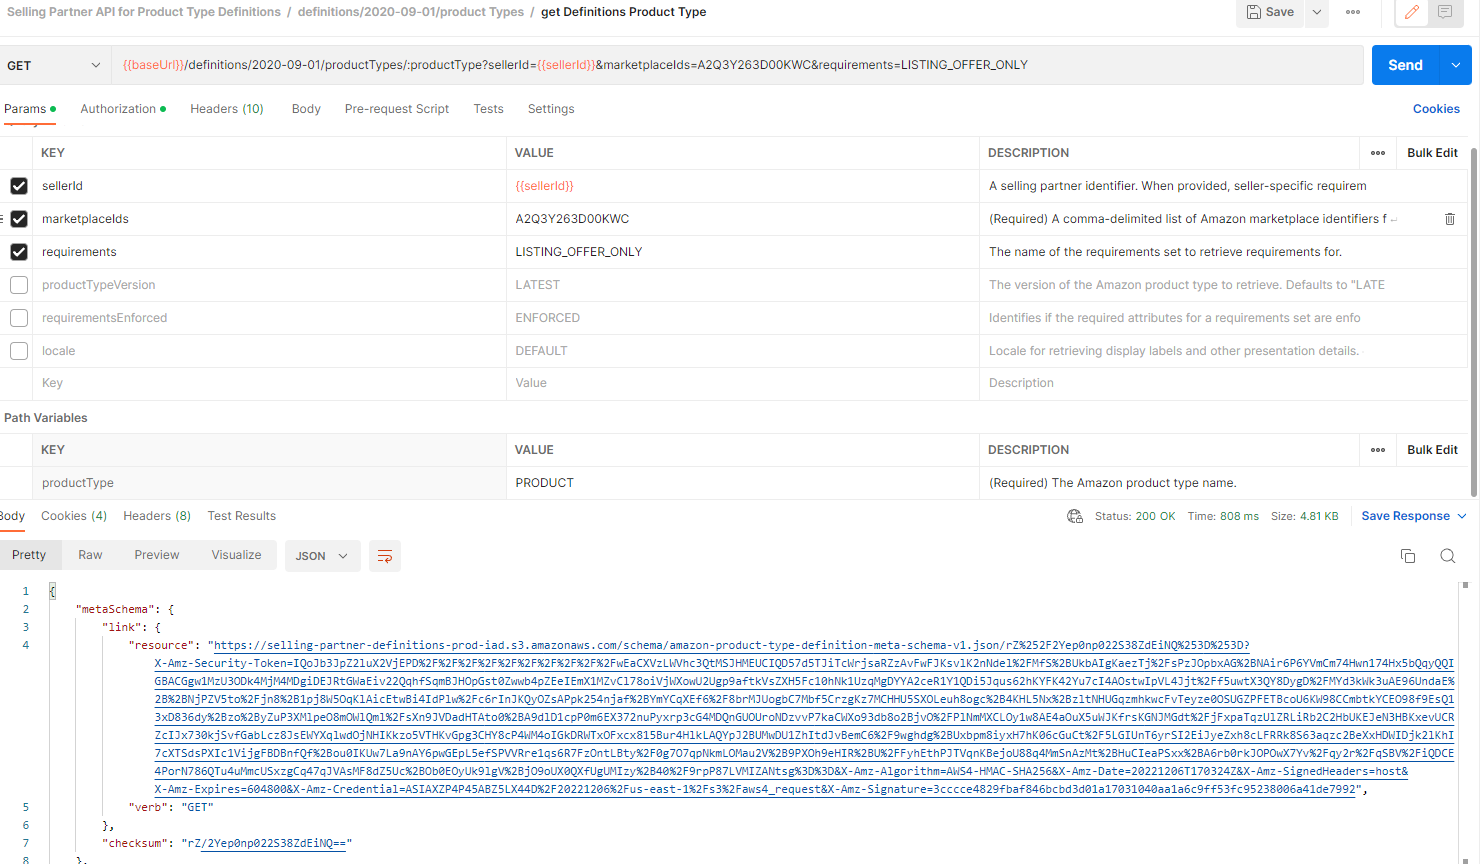
Task: Save the request
Action: (1270, 12)
